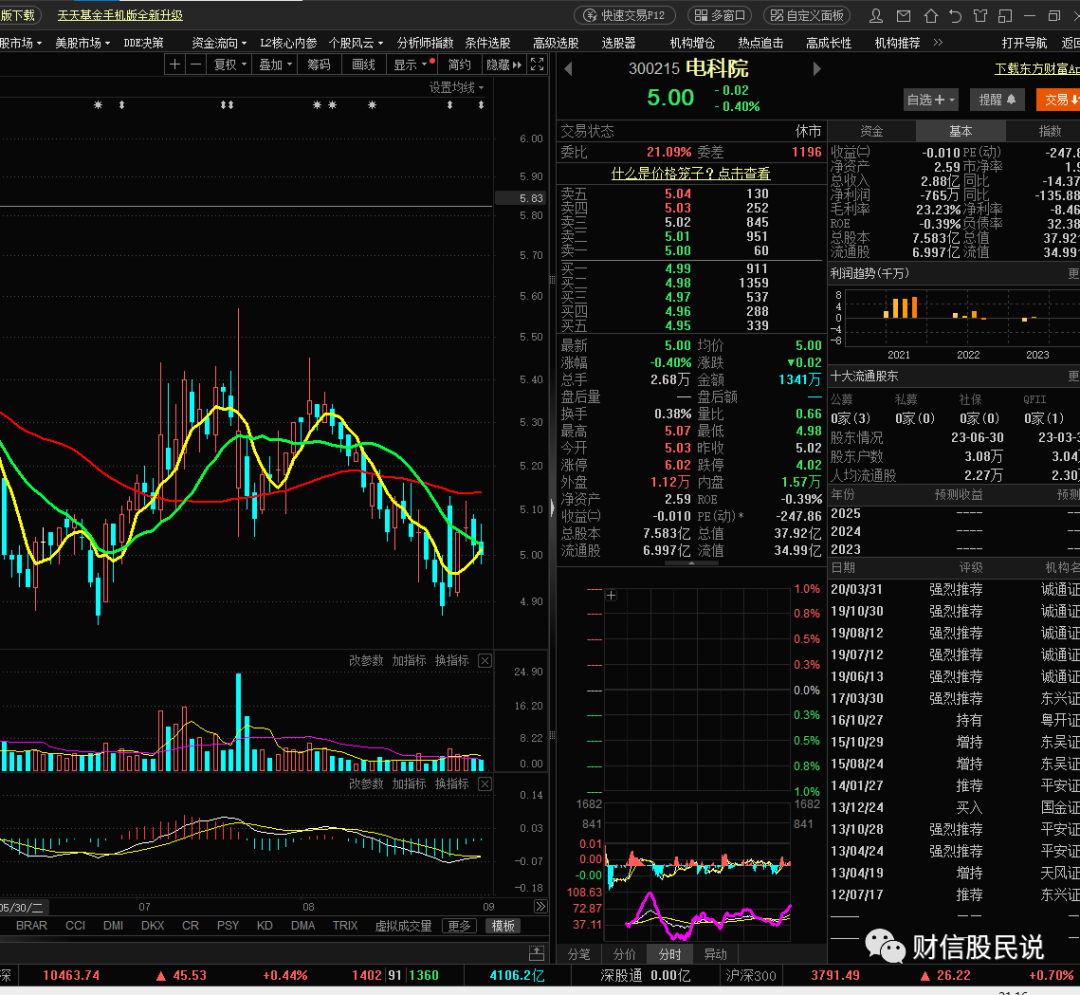
Task: Toggle the 画线 drawing tools
Action: tap(364, 64)
